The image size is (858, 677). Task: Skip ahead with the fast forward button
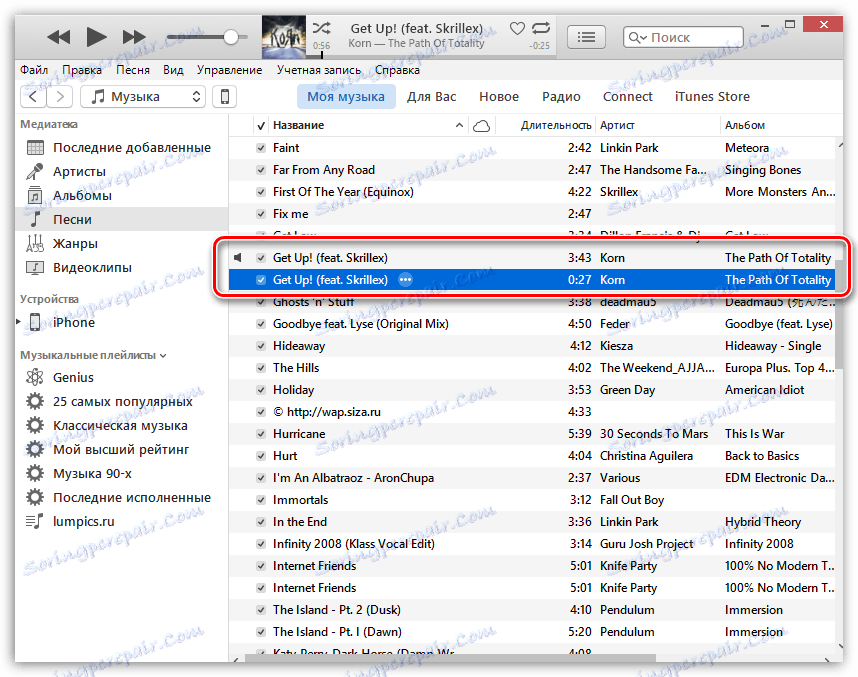click(x=134, y=37)
